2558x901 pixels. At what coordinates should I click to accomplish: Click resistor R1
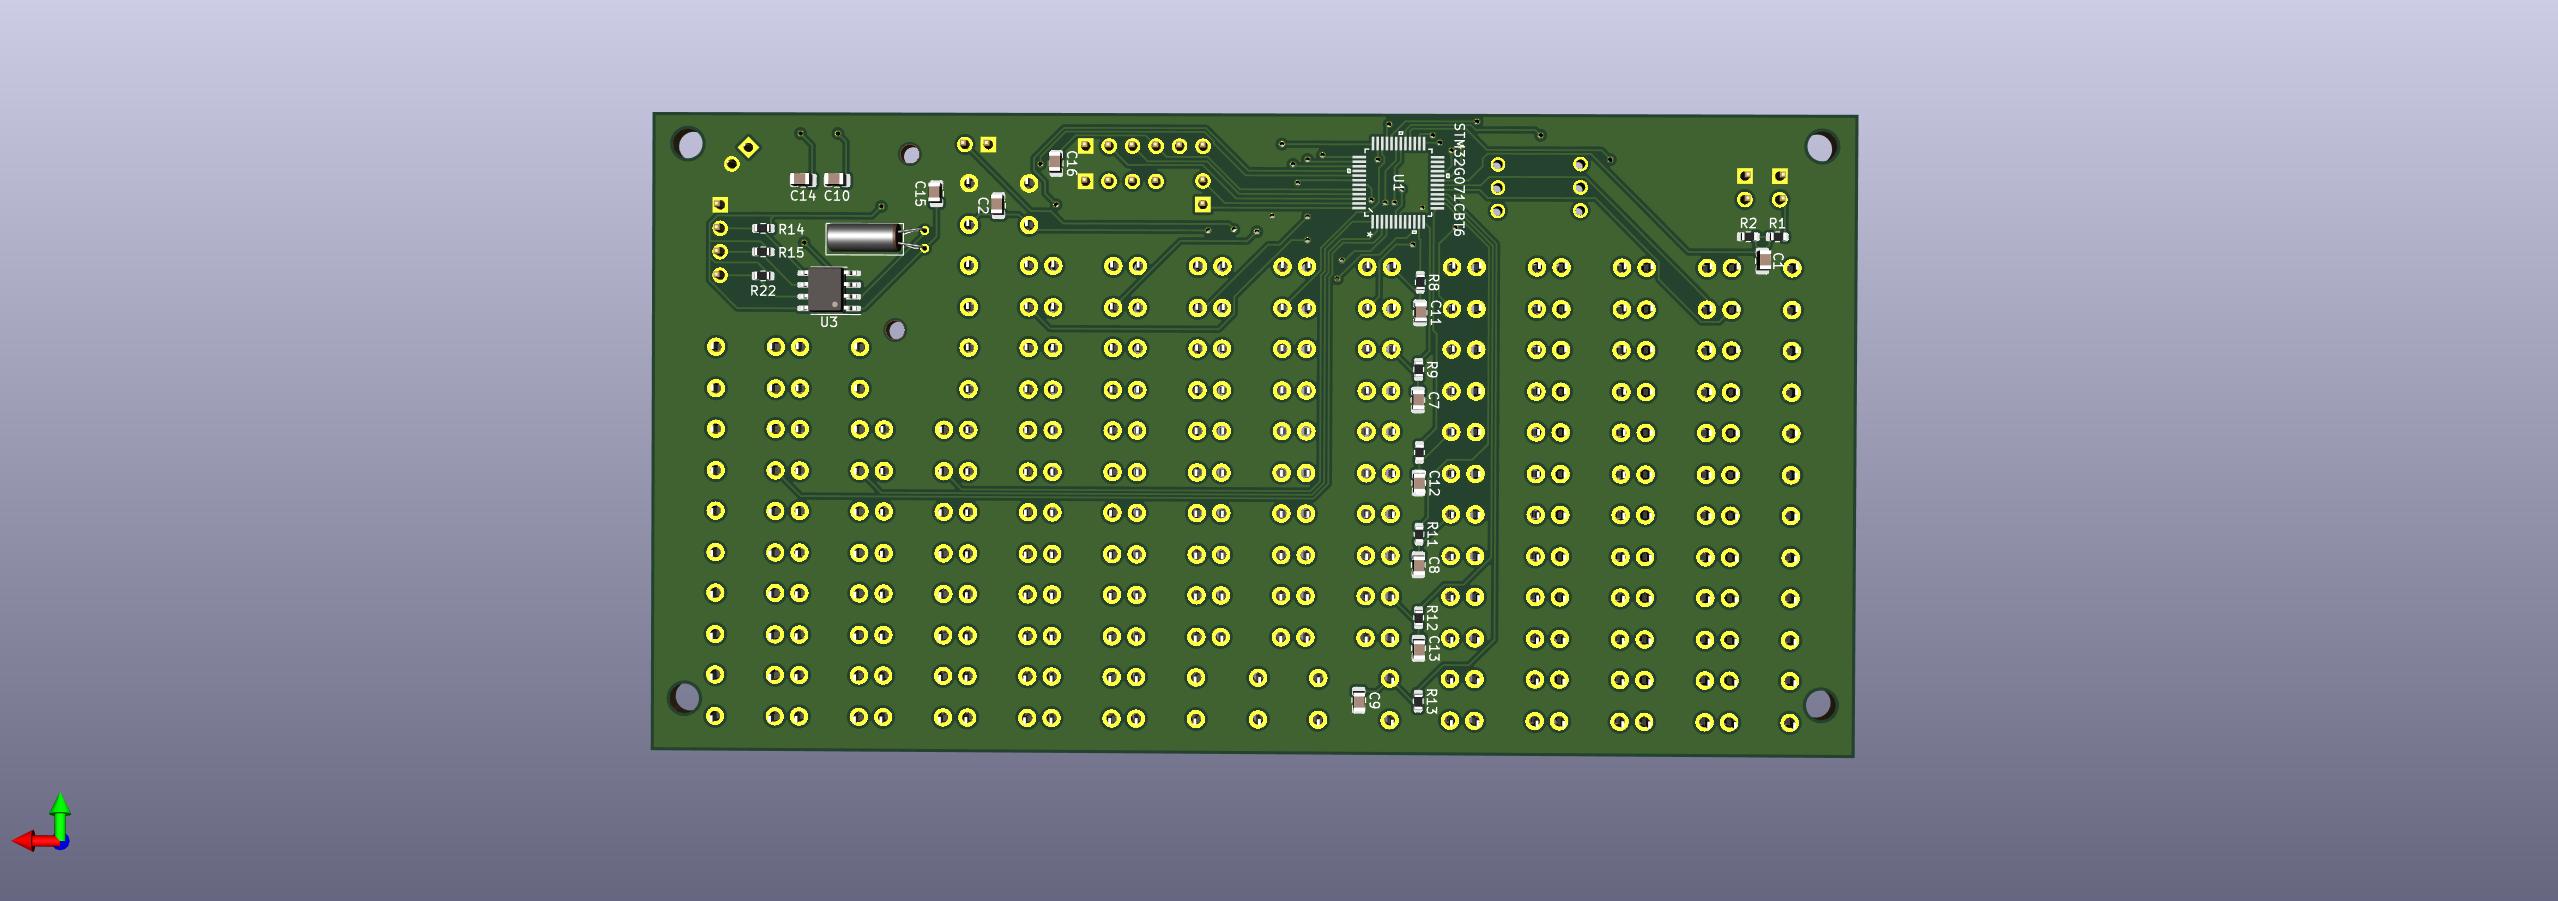pos(1777,237)
